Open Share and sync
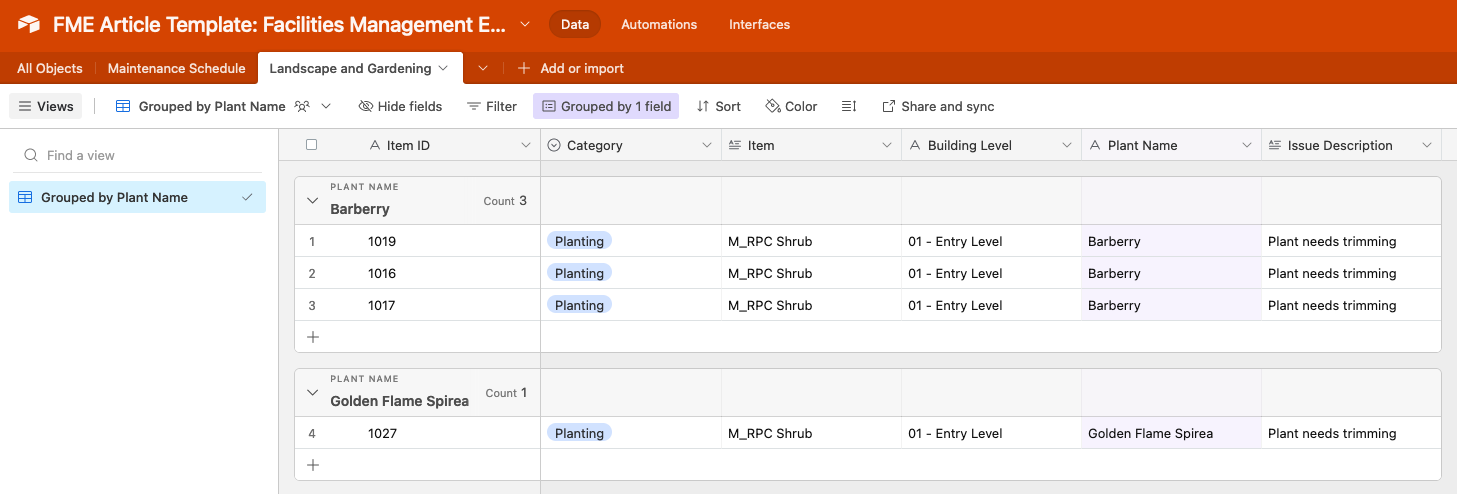1457x494 pixels. (x=938, y=106)
